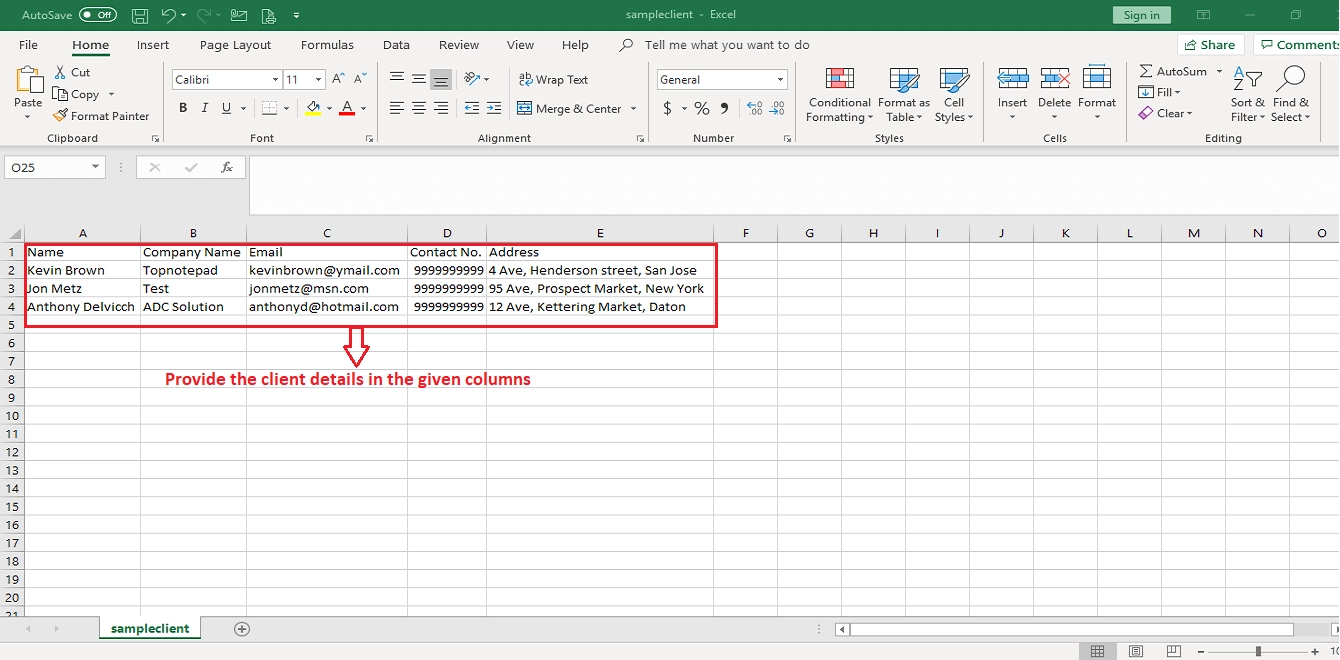Viewport: 1340px width, 660px height.
Task: Apply the Percent Style format
Action: [701, 108]
